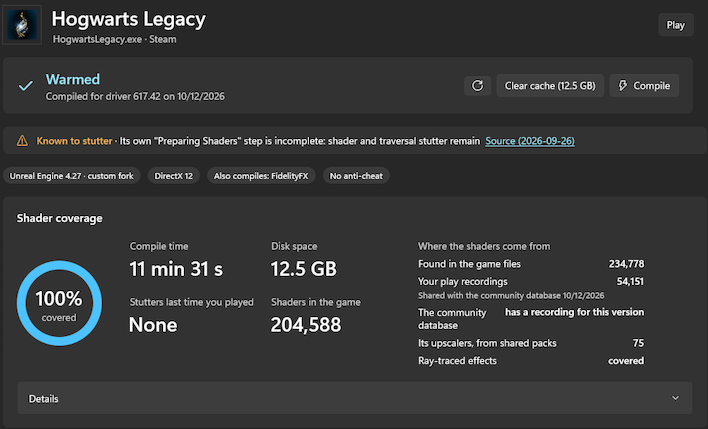Click Clear cache (12.5 GB) button
Screen dimensions: 708x429
click(x=550, y=85)
